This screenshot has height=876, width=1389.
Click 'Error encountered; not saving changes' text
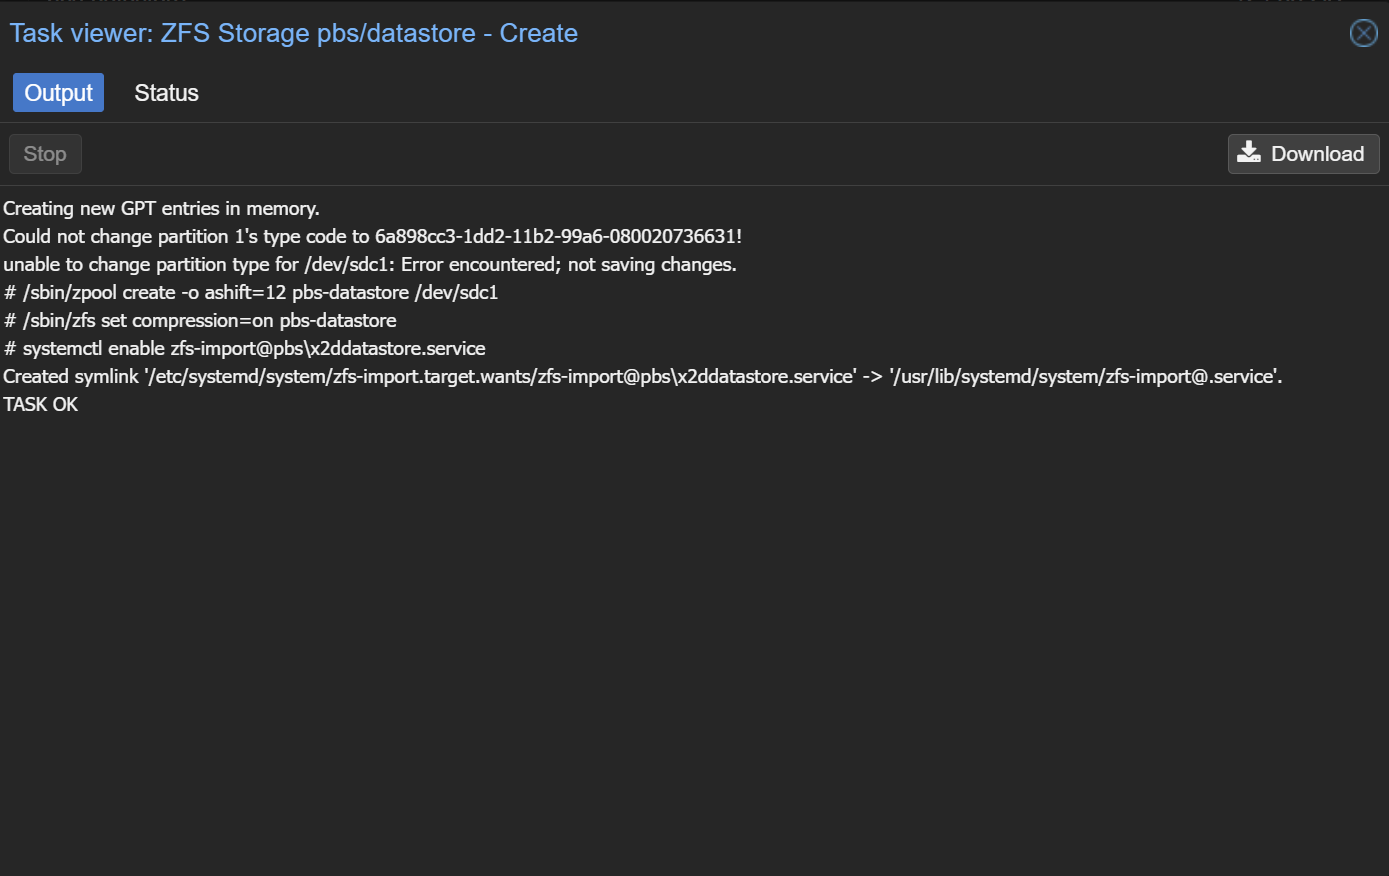pos(568,265)
